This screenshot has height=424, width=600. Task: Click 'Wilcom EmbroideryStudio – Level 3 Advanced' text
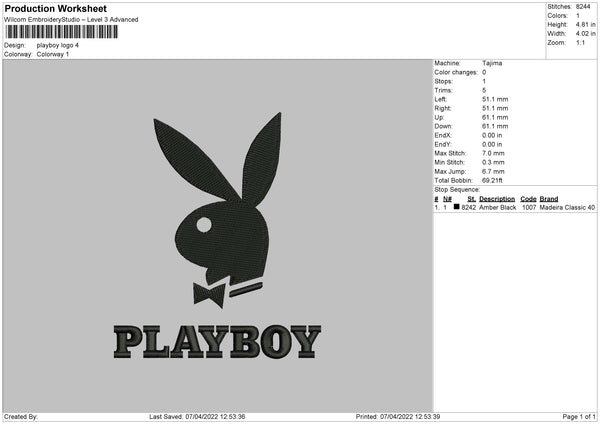point(71,20)
